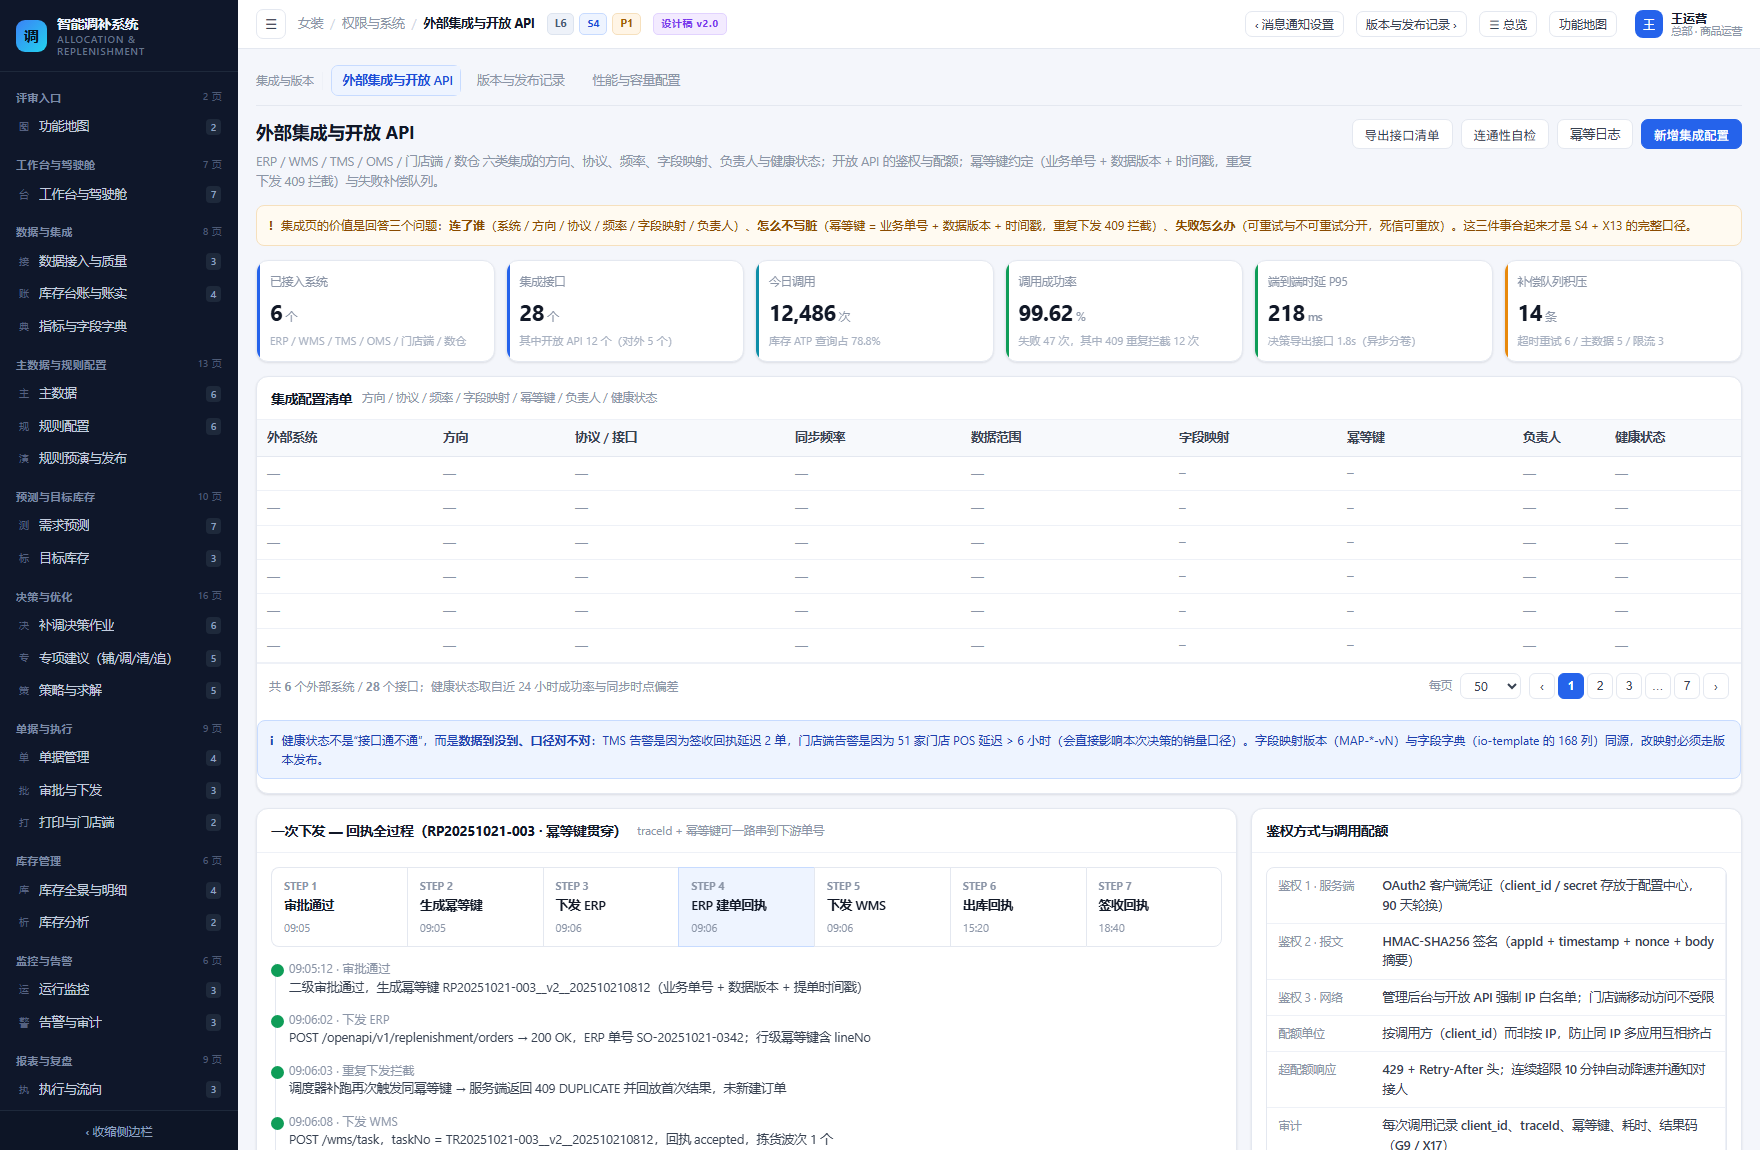
Task: Go to next page arrow in pagination
Action: tap(1716, 686)
